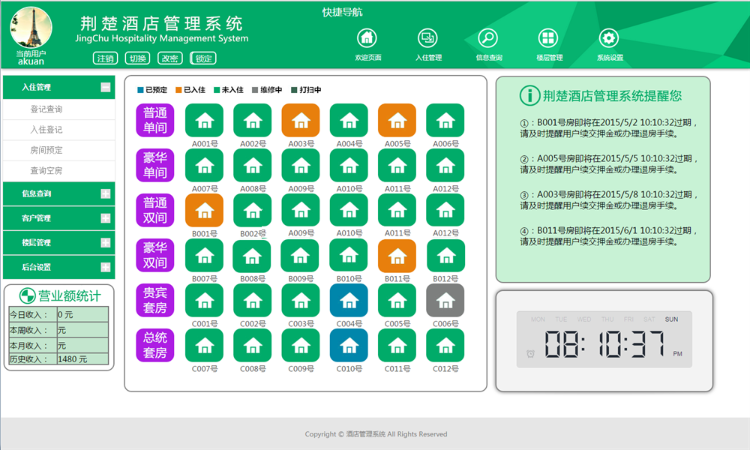This screenshot has height=450, width=750.
Task: Open the orange room B011 icon
Action: click(x=397, y=255)
